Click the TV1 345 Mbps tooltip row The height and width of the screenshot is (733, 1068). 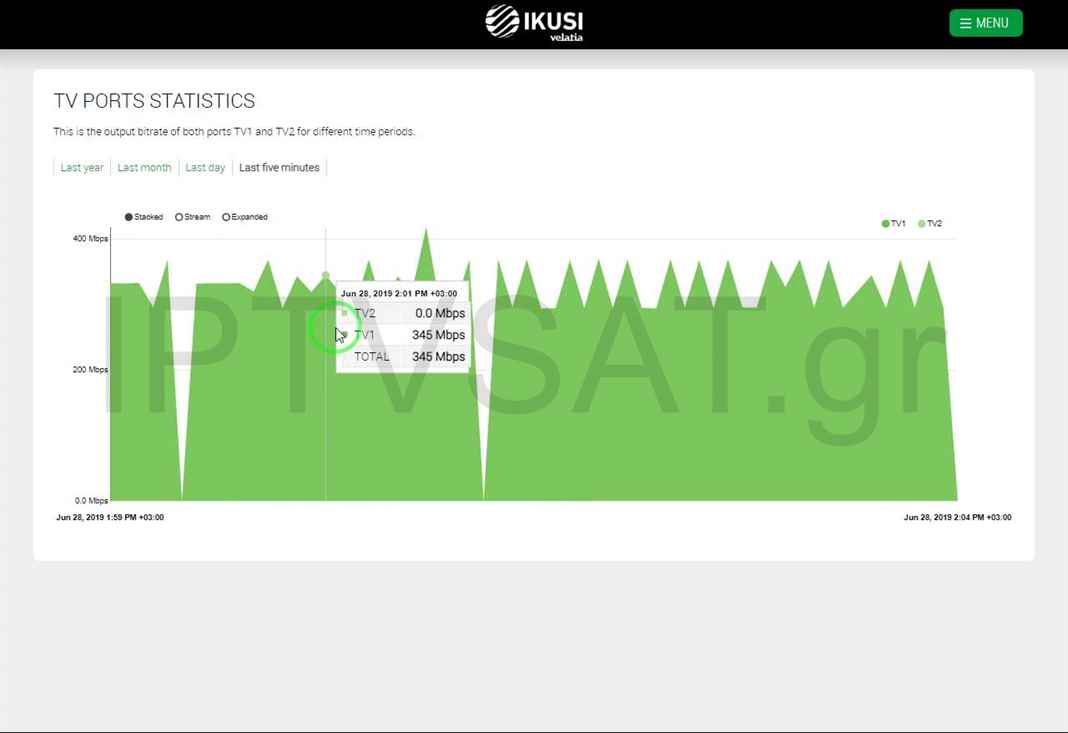pyautogui.click(x=410, y=335)
